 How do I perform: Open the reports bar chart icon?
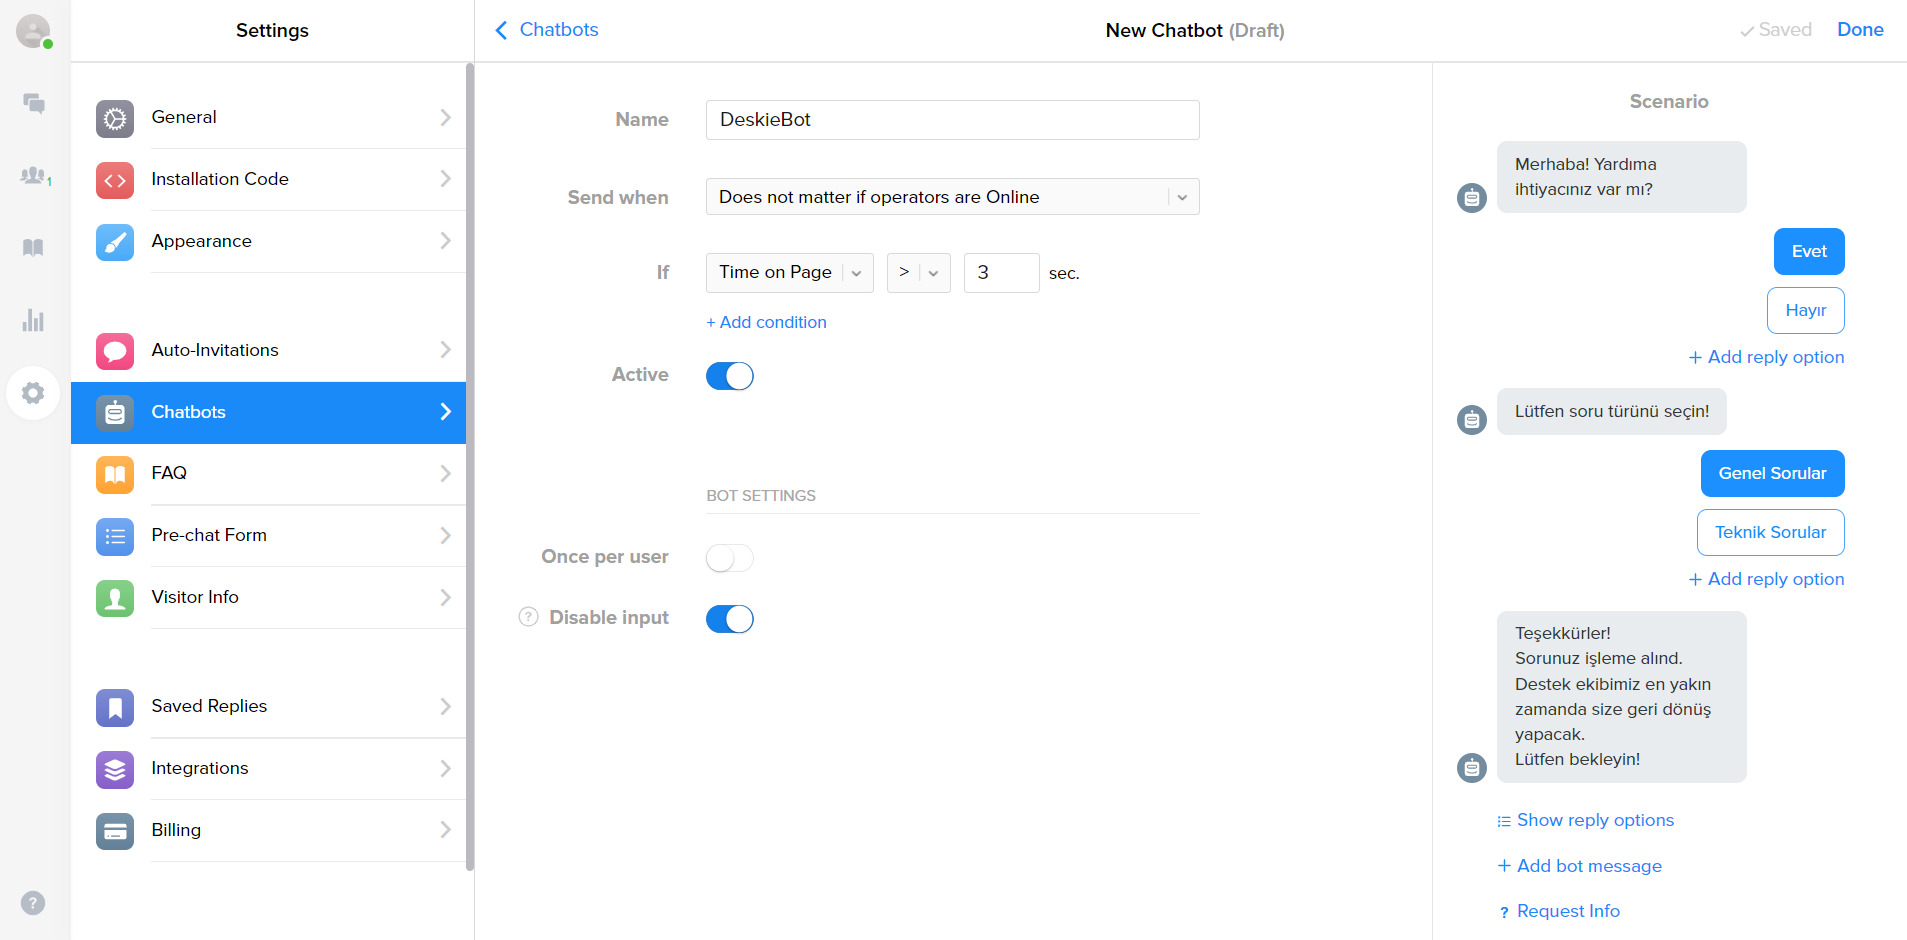pyautogui.click(x=34, y=320)
